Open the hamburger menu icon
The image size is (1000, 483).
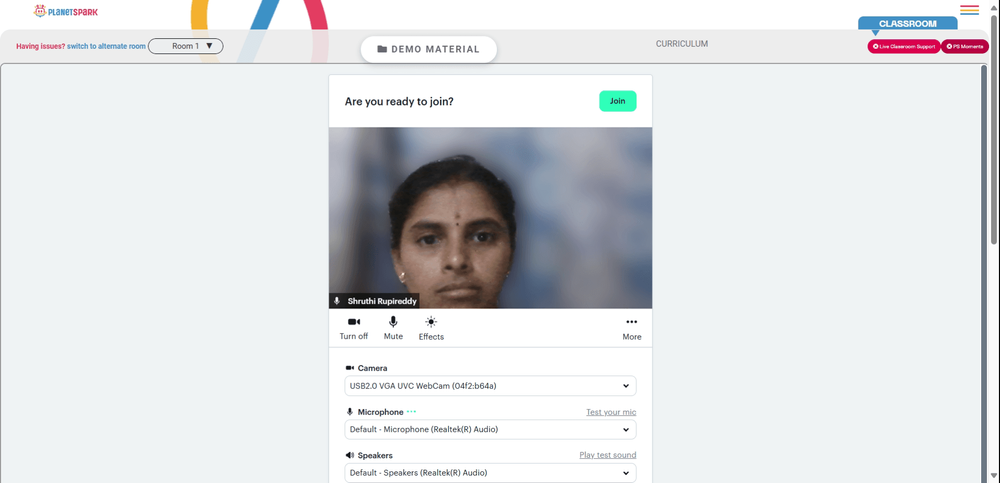[x=969, y=10]
